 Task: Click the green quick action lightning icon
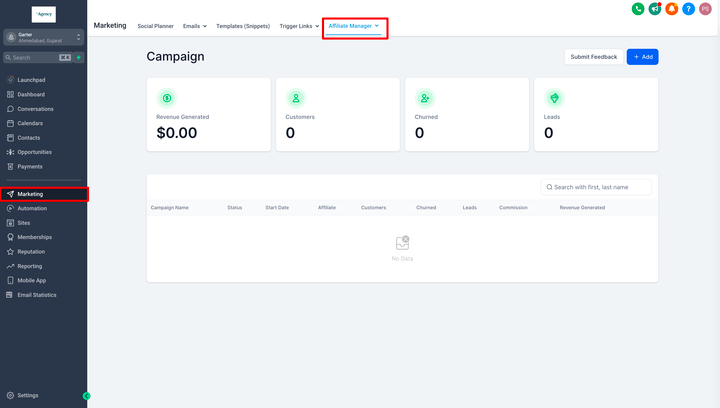(79, 58)
